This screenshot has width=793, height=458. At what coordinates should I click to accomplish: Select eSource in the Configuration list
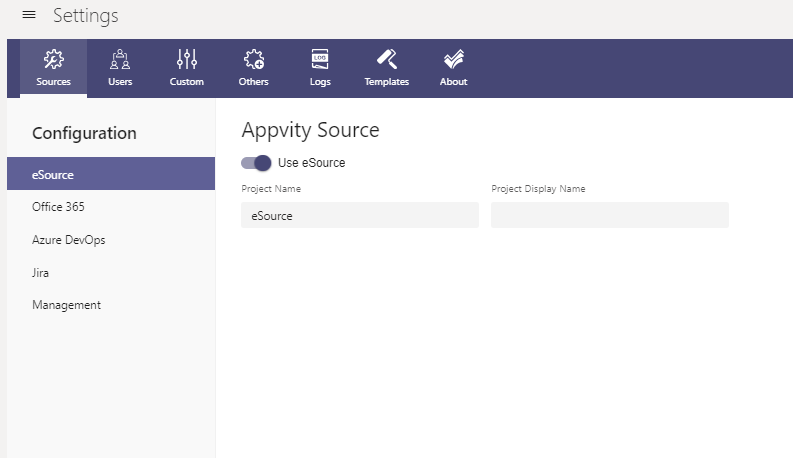110,174
